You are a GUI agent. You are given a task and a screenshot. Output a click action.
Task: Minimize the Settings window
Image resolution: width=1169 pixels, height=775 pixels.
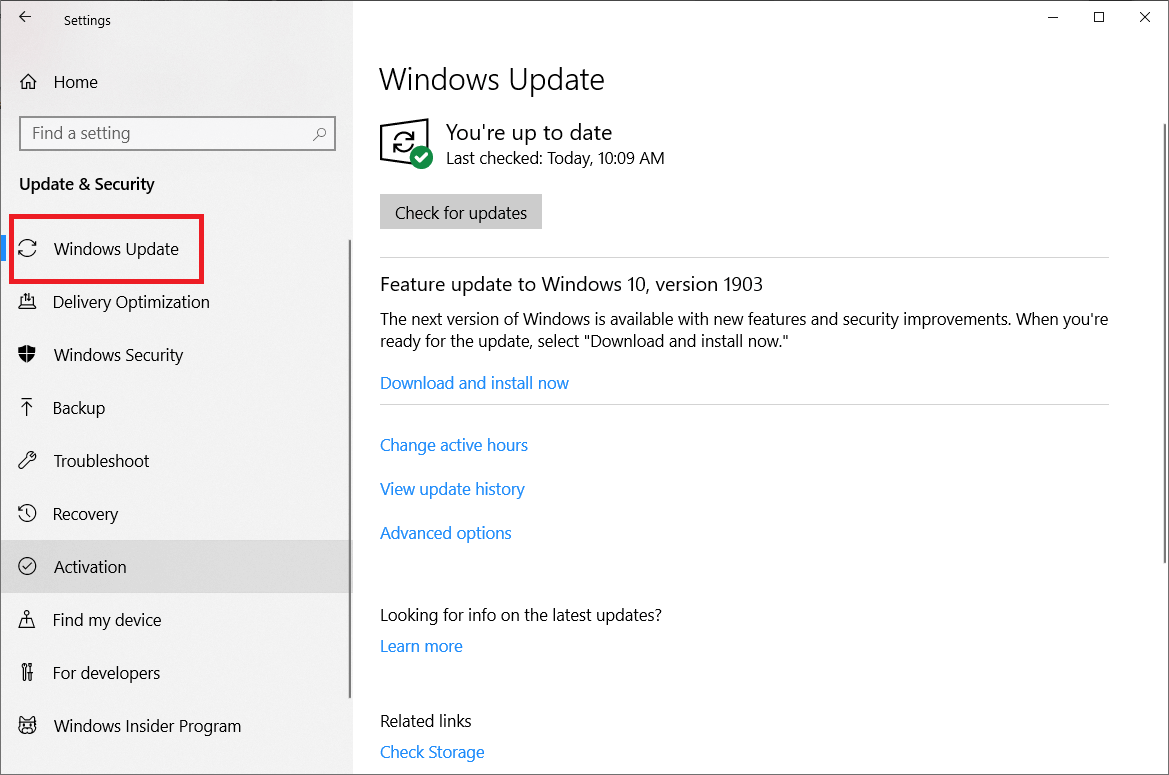(1053, 17)
